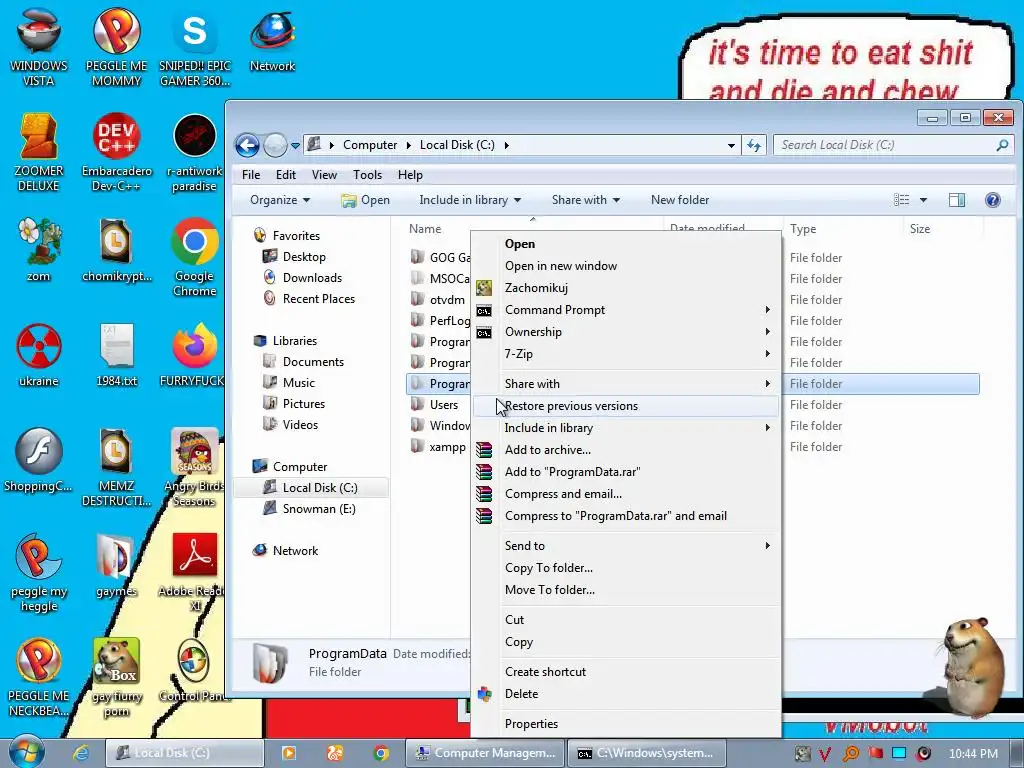Image resolution: width=1024 pixels, height=768 pixels.
Task: Select the Skype SNIPED!! EPIC GAMER icon
Action: tap(195, 46)
